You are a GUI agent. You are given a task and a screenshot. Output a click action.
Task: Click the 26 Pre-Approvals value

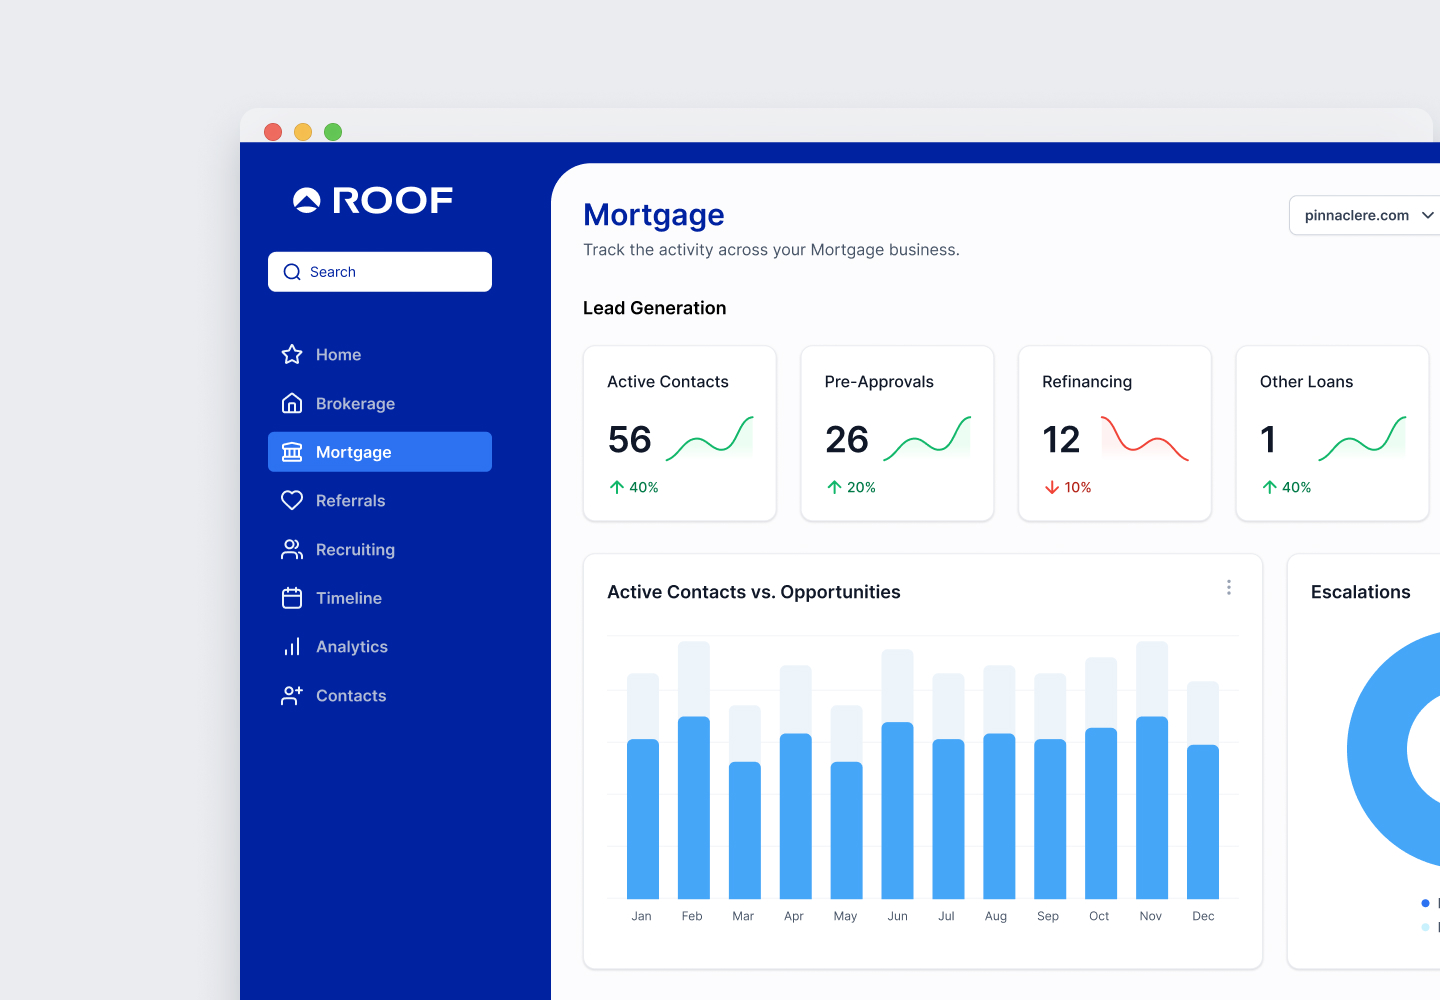[x=847, y=439]
